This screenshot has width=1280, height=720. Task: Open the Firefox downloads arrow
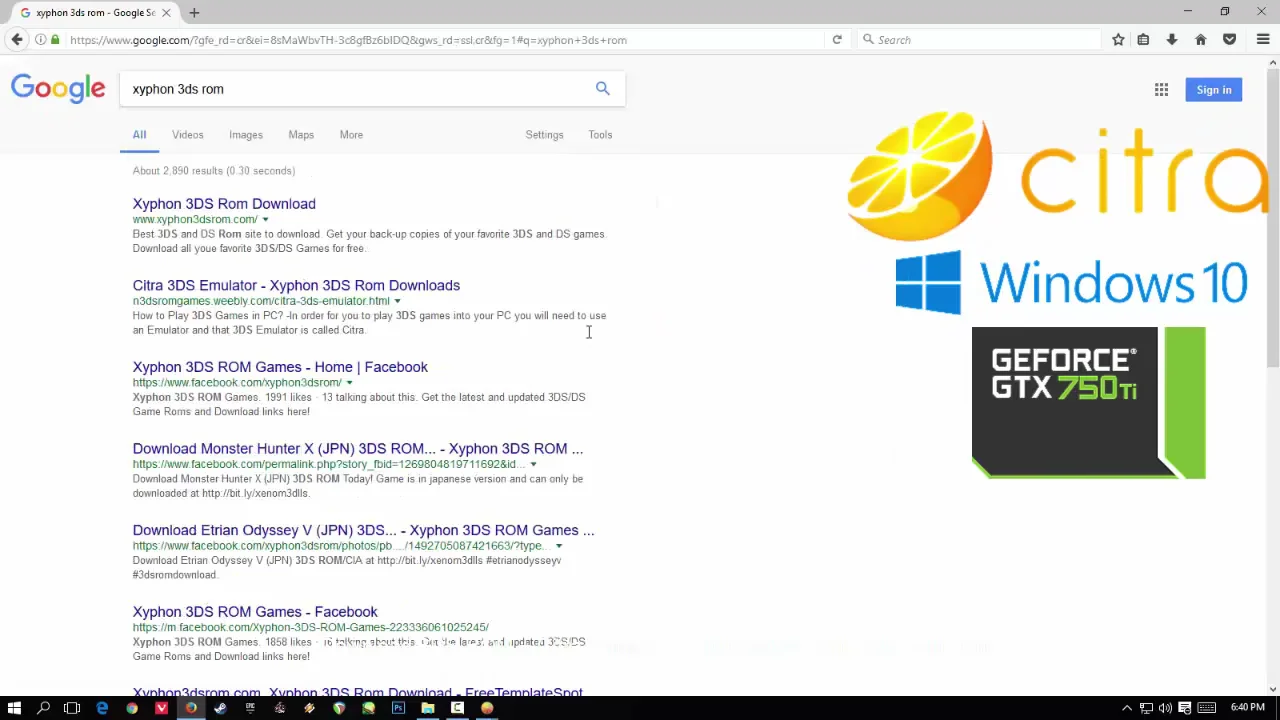coord(1172,40)
